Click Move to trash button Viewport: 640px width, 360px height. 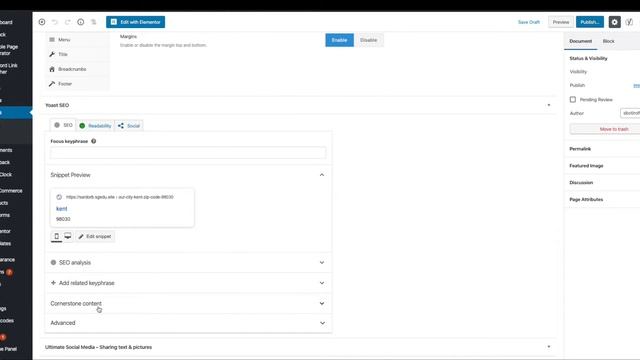(605, 129)
